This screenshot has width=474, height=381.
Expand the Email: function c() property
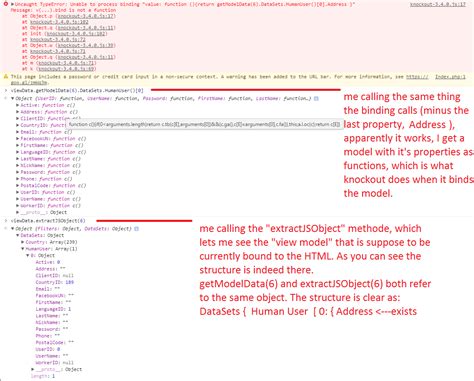[18, 132]
